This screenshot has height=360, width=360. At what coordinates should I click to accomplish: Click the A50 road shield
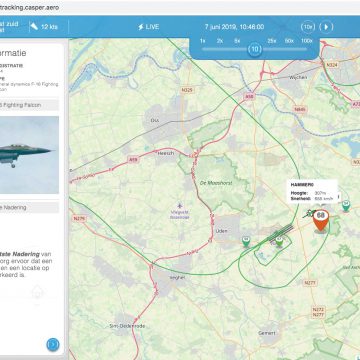(x=249, y=96)
